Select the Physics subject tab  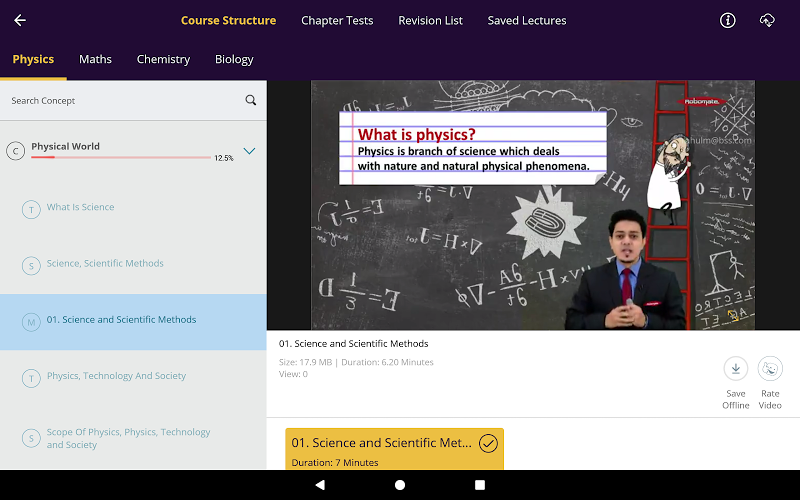click(x=33, y=59)
